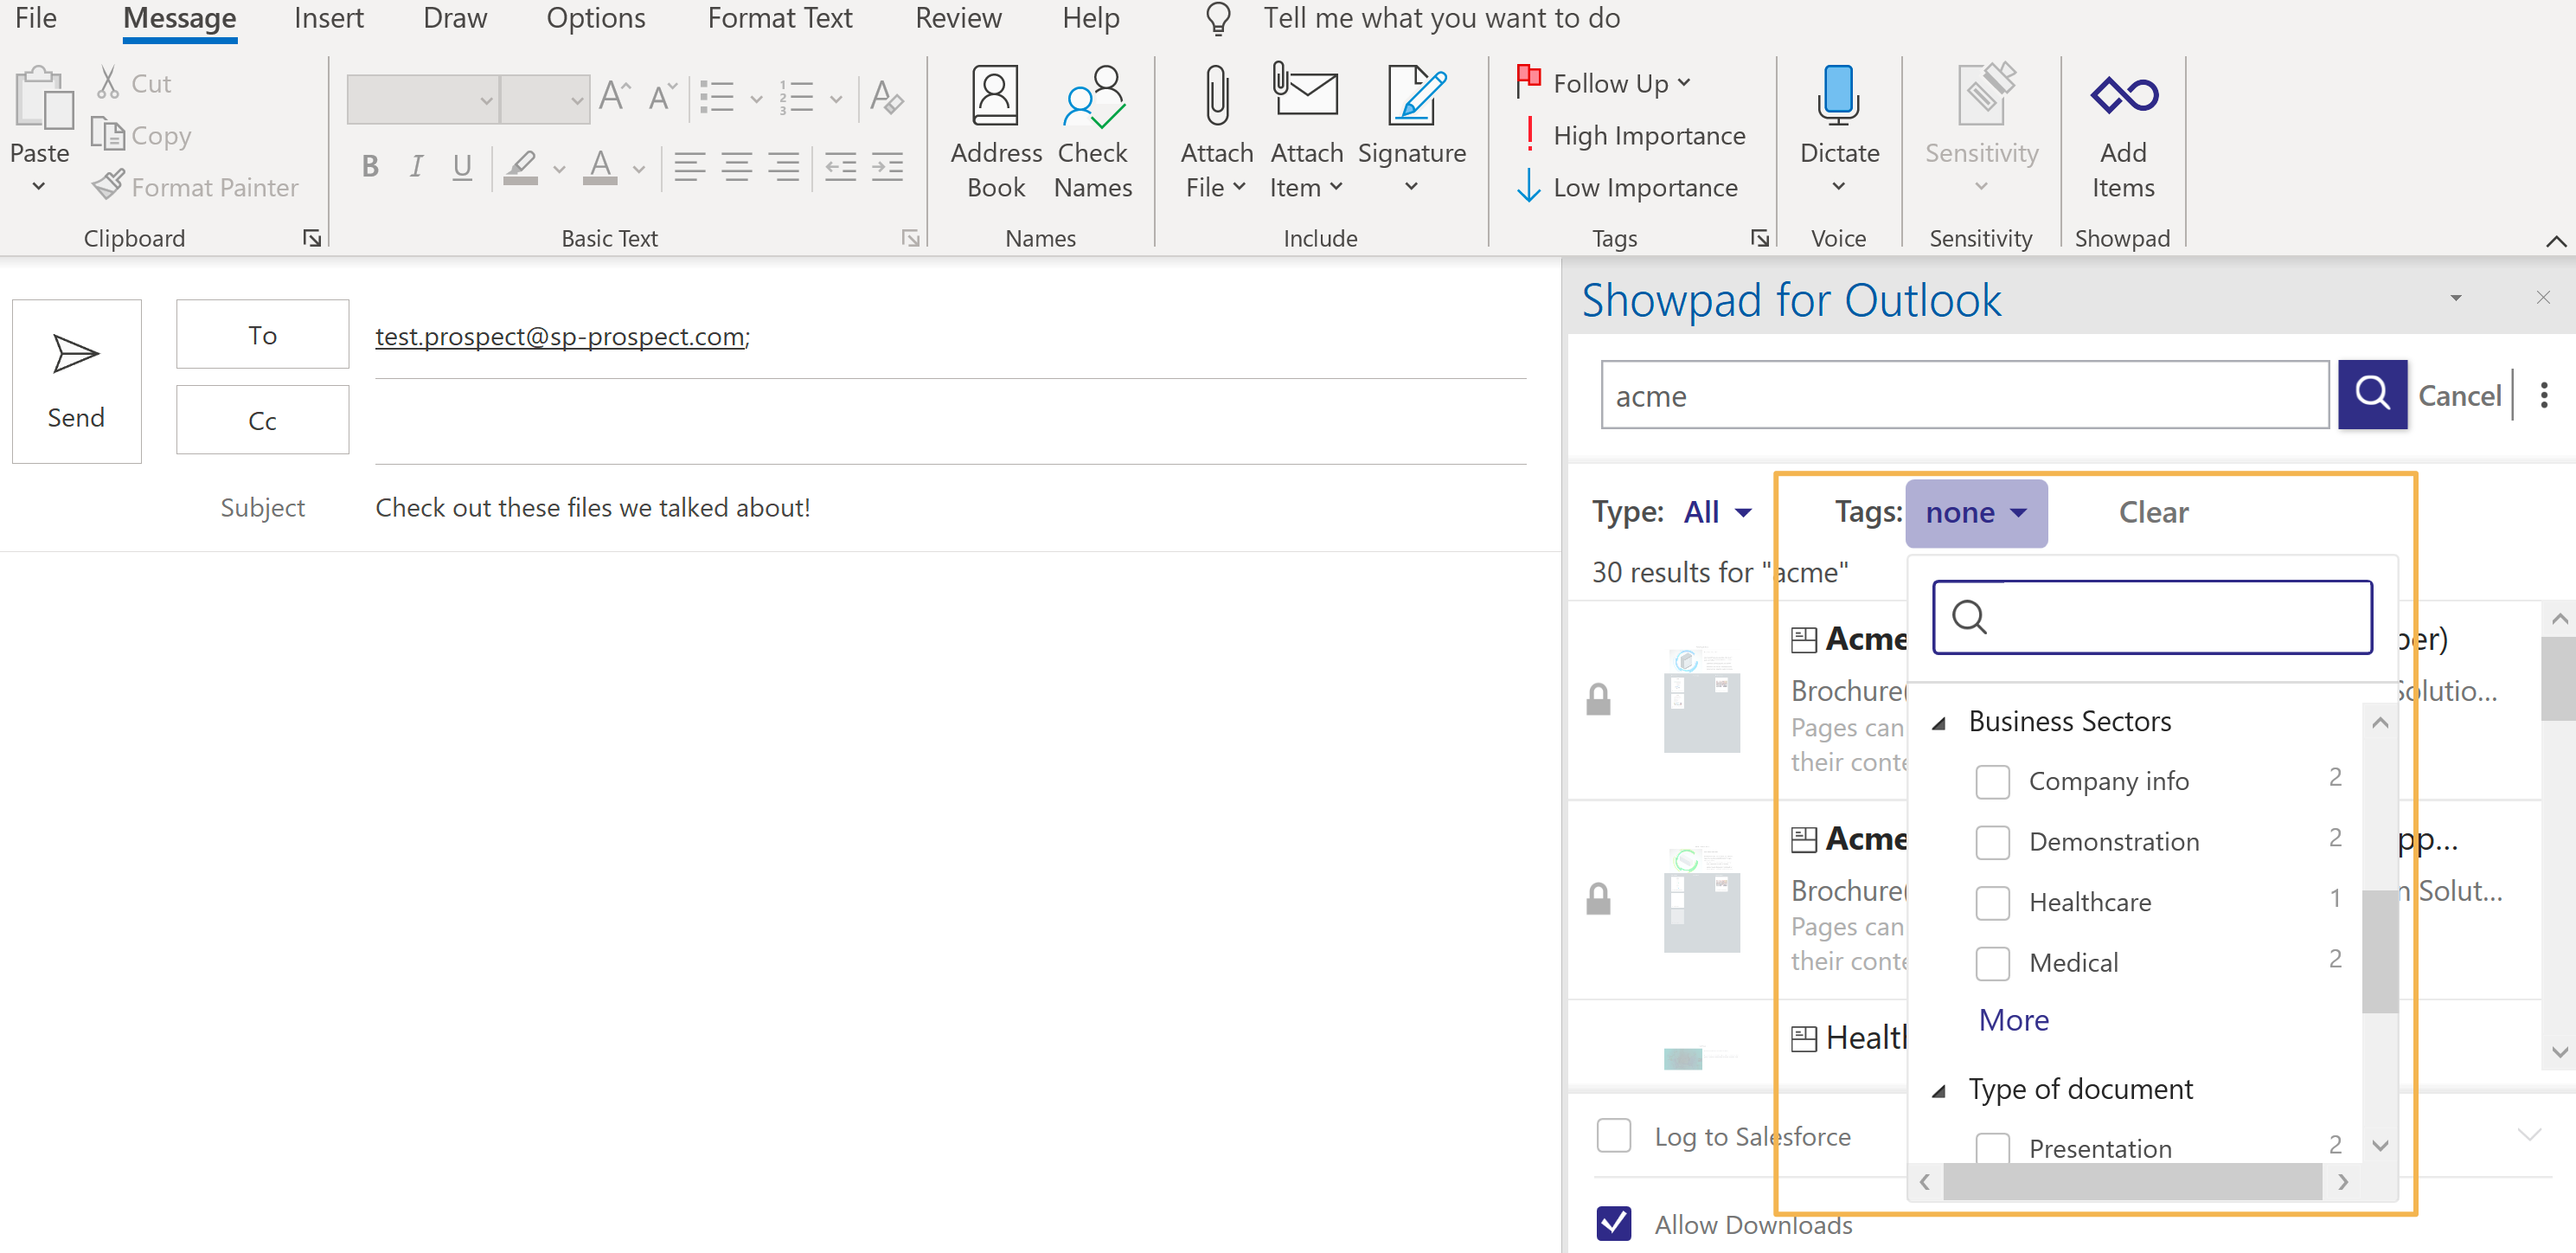Switch to the Review tab

[958, 18]
